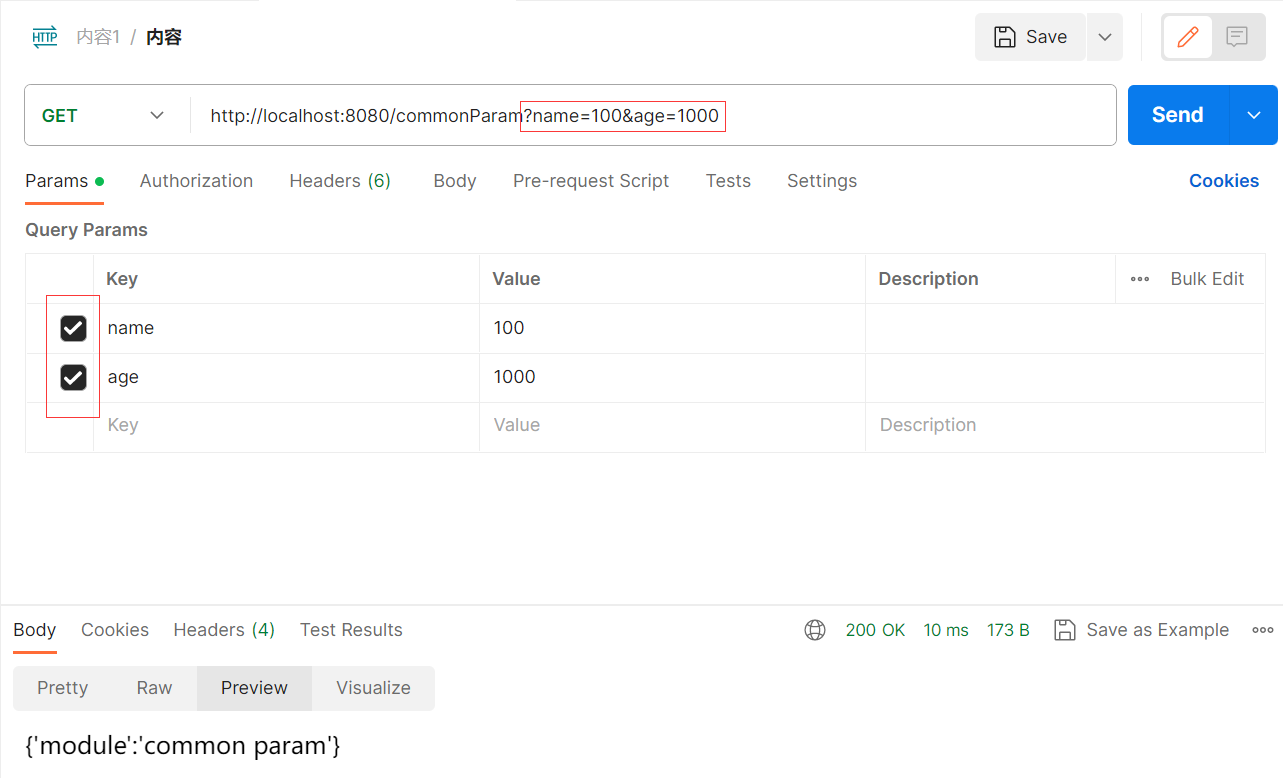Open the Test Results tab
The image size is (1283, 778).
[x=351, y=630]
